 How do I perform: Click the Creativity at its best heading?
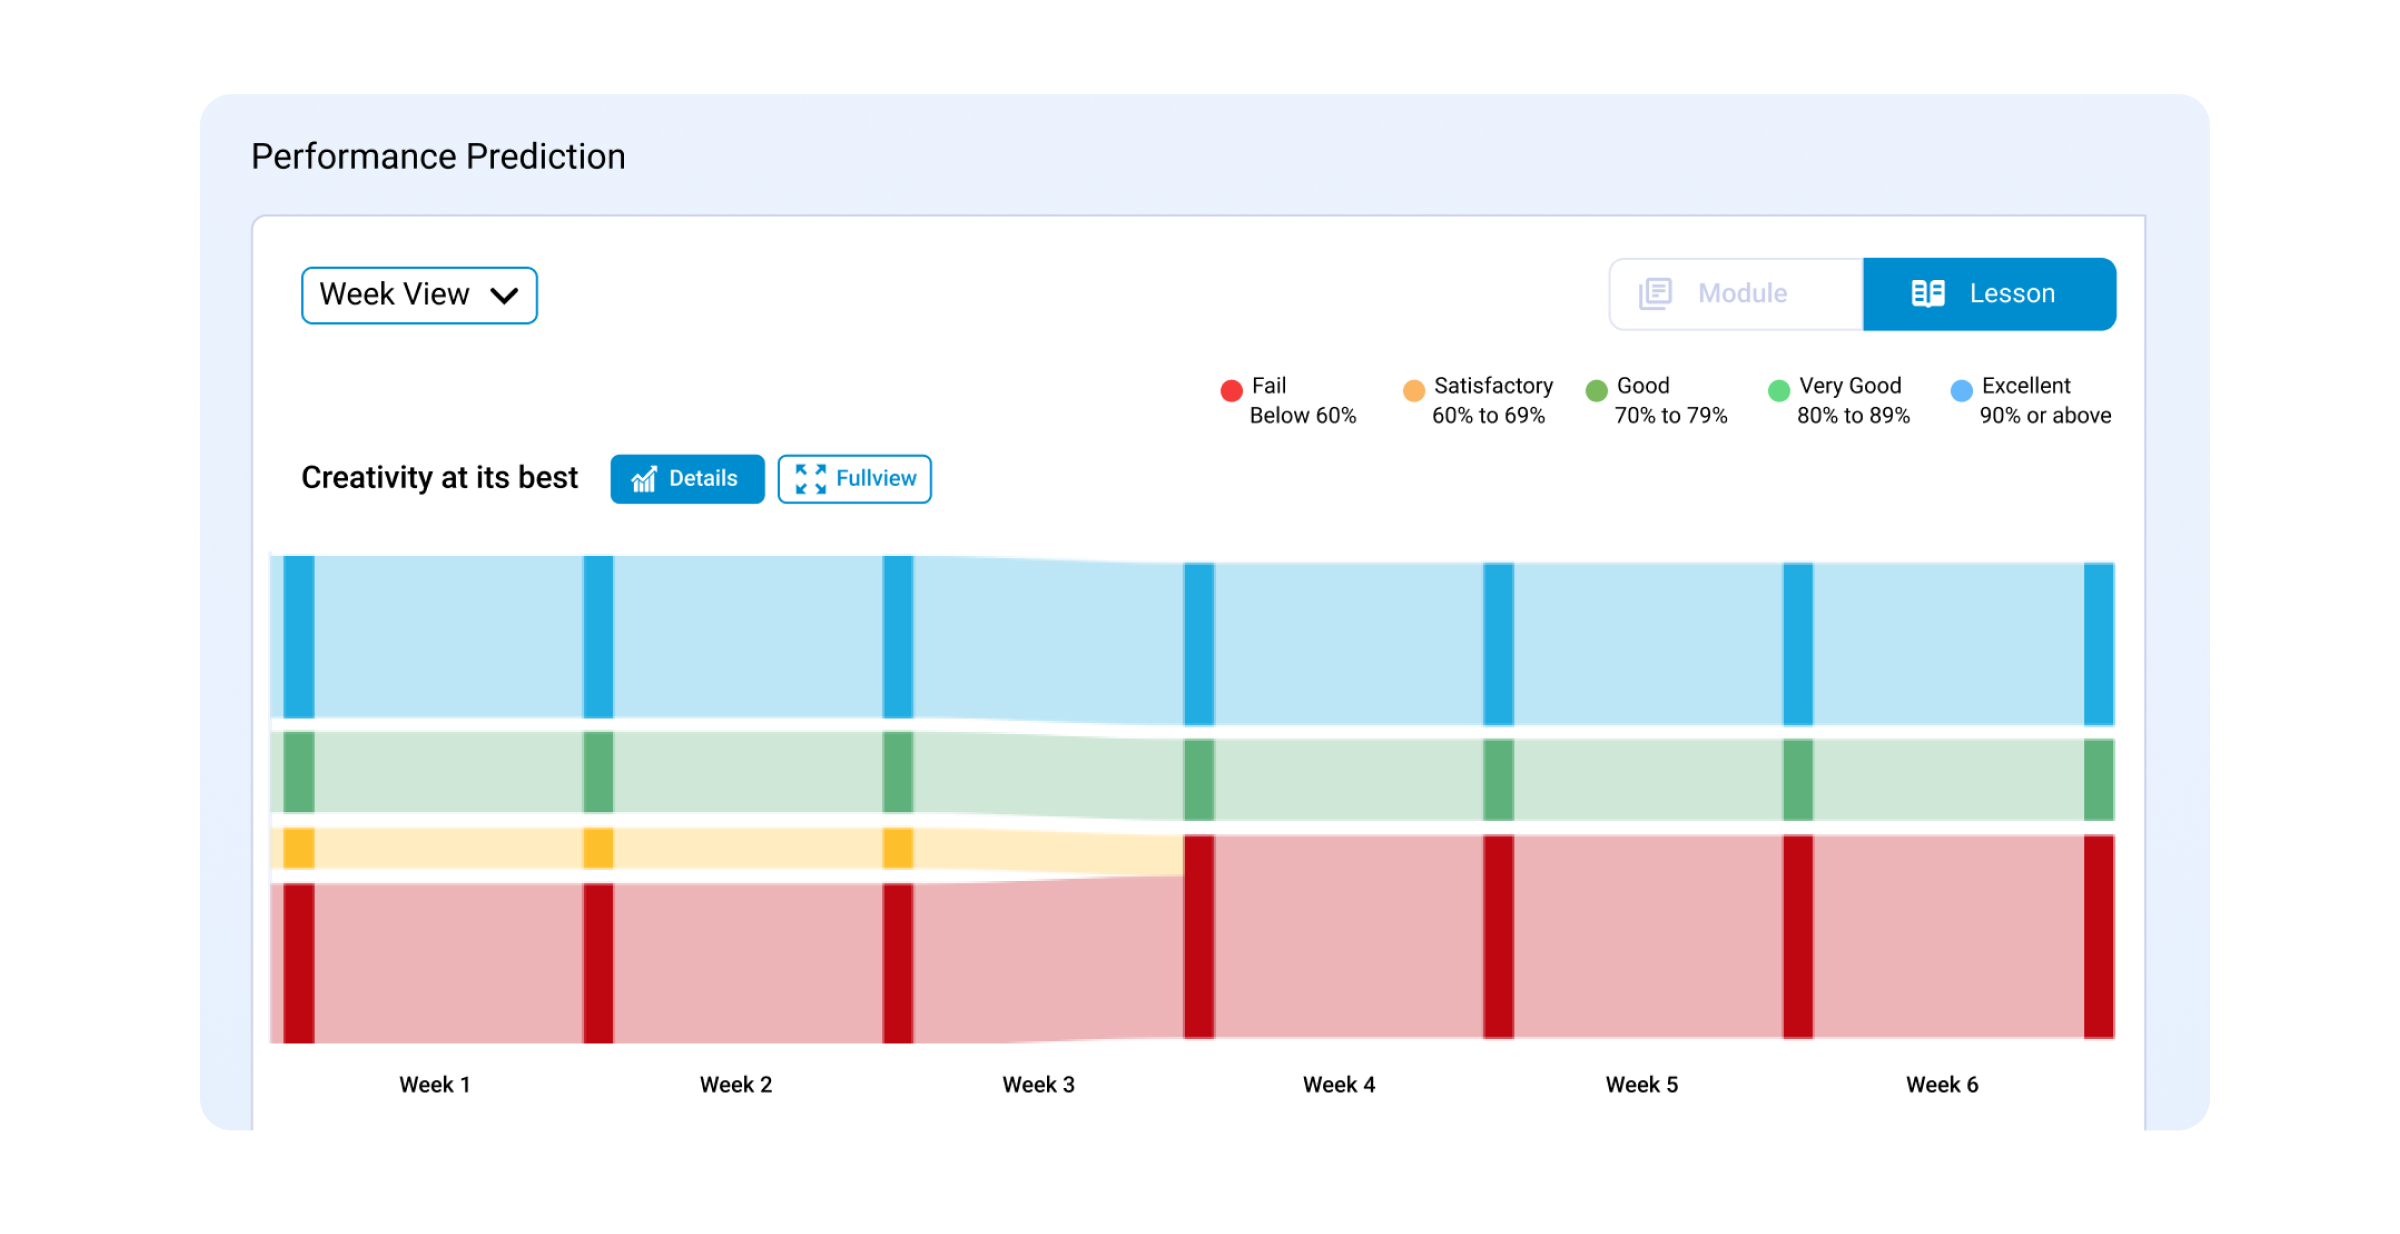click(440, 478)
